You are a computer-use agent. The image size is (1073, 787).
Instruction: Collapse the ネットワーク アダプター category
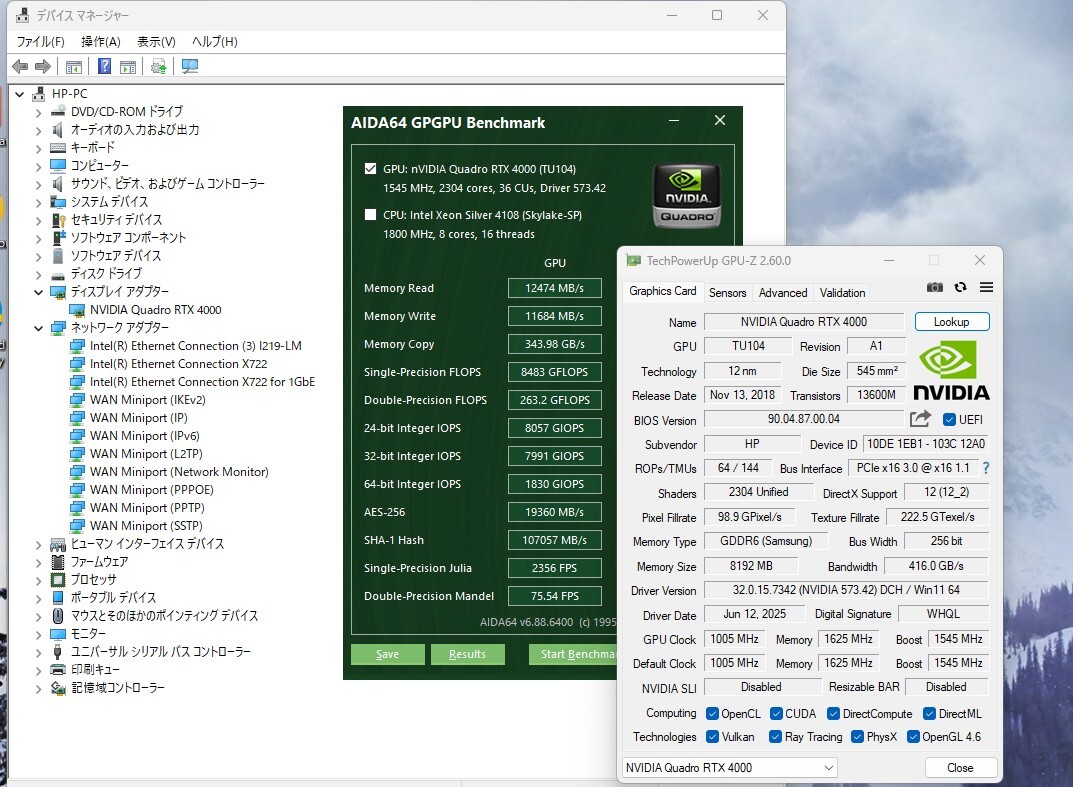click(38, 328)
